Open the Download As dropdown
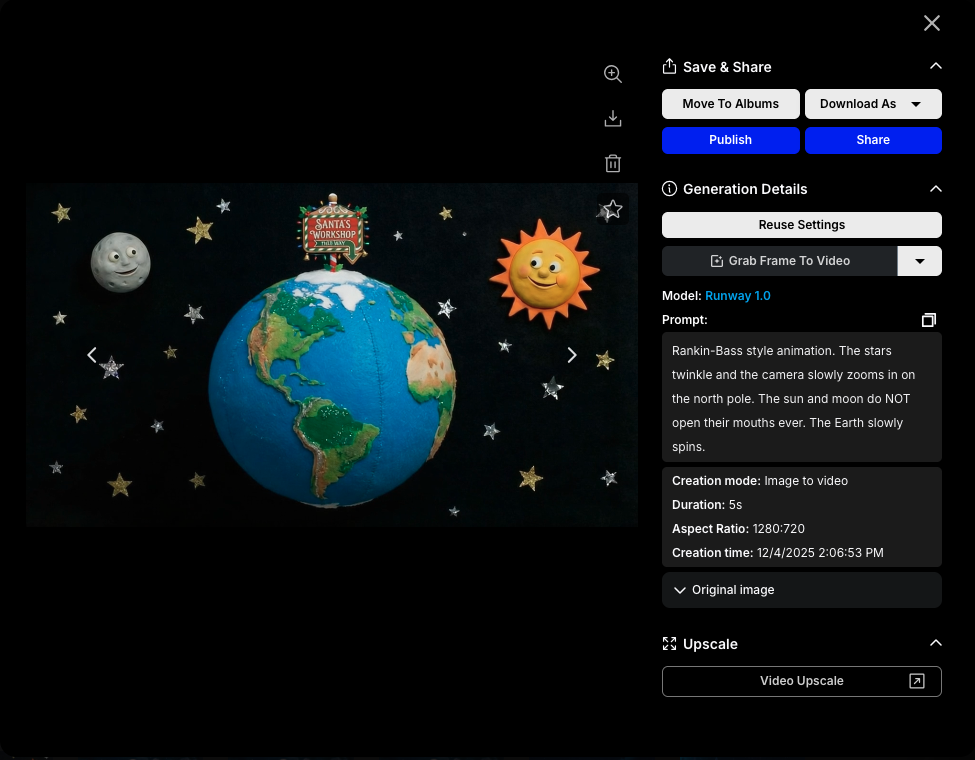The image size is (975, 760). (873, 104)
